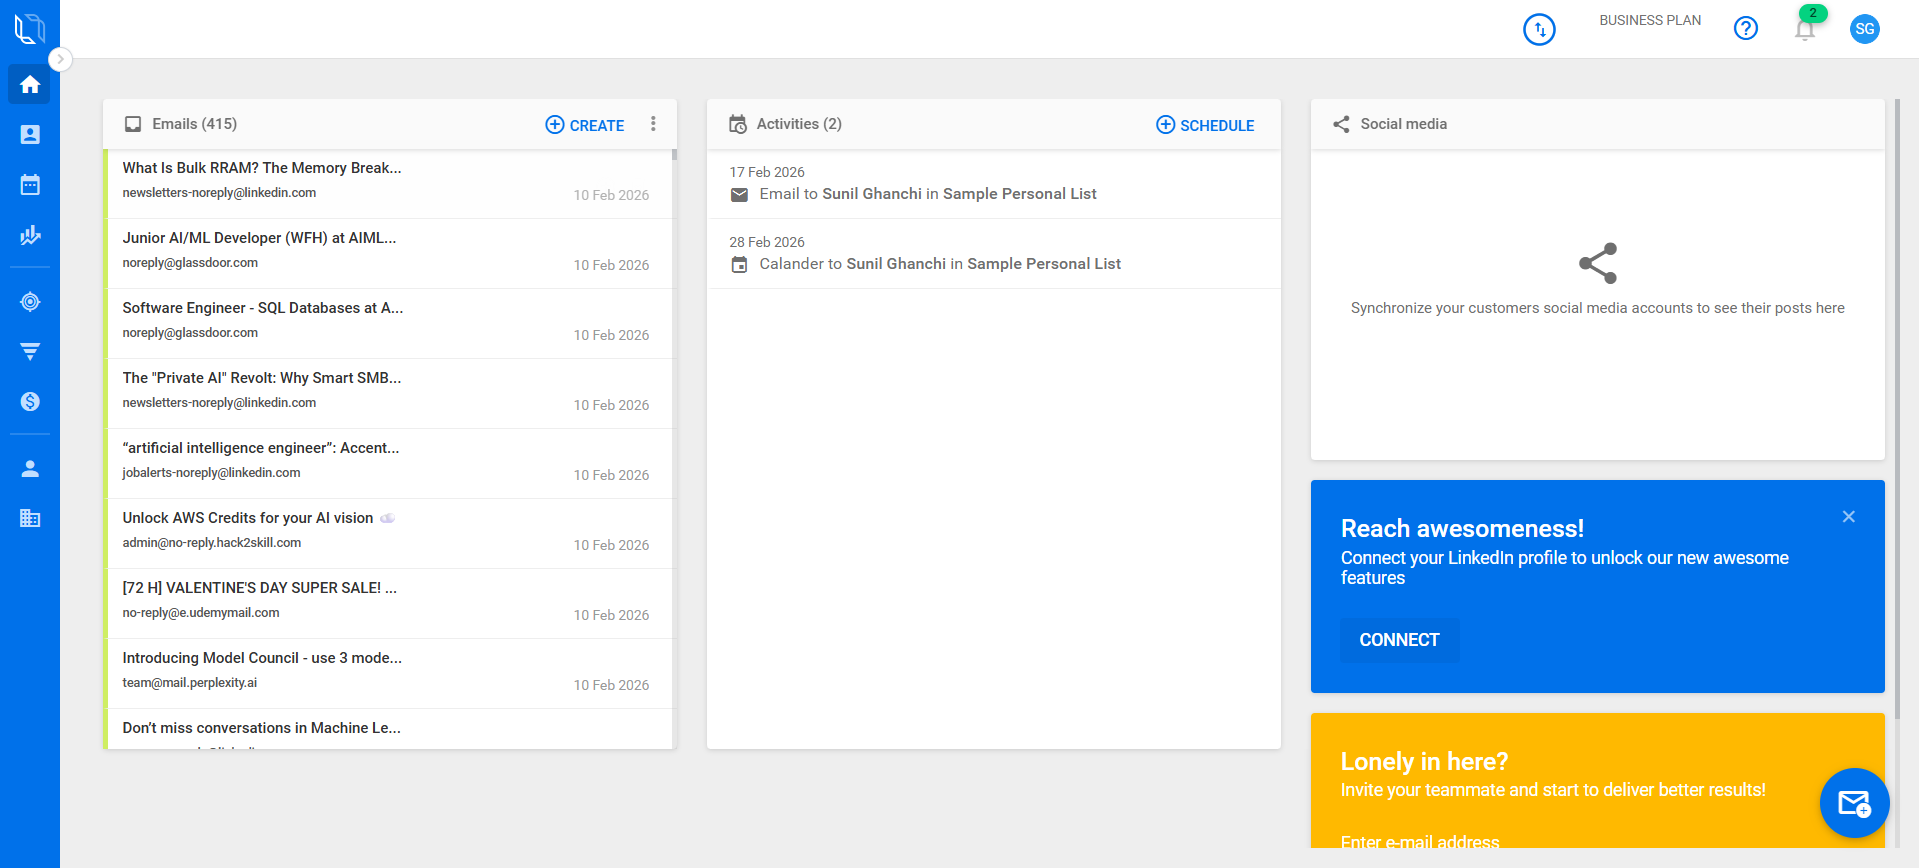Open the Calendar icon in sidebar
Screen dimensions: 1919x868
(x=30, y=185)
